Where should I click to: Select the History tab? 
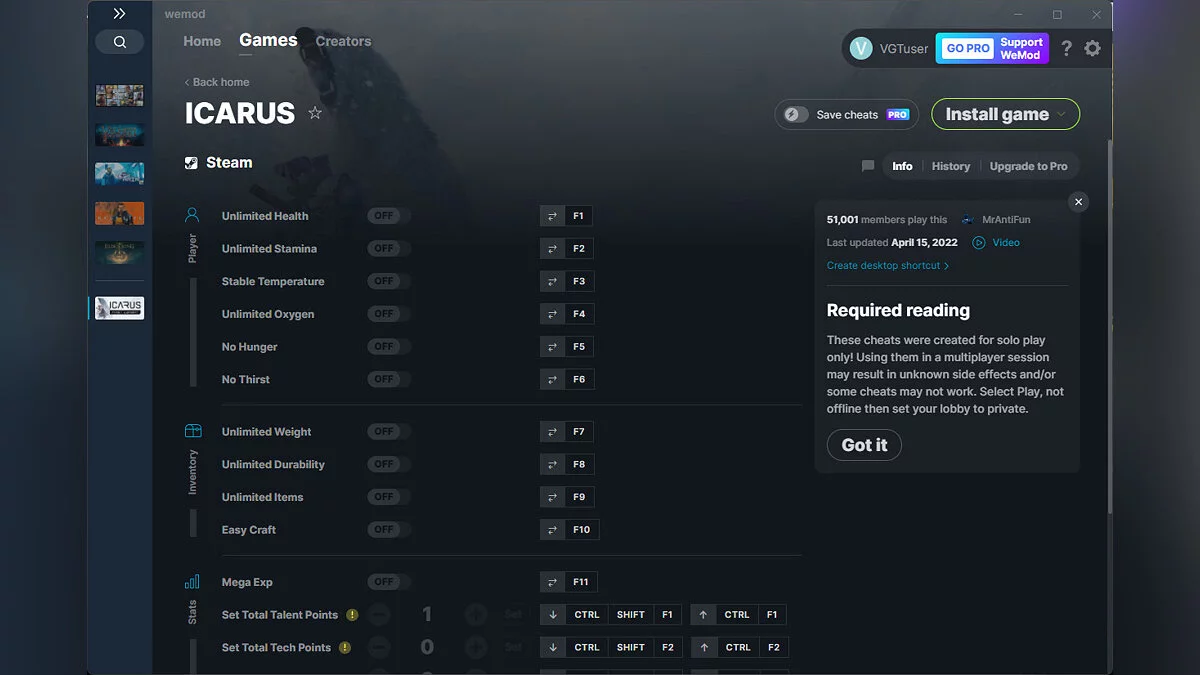pos(951,166)
